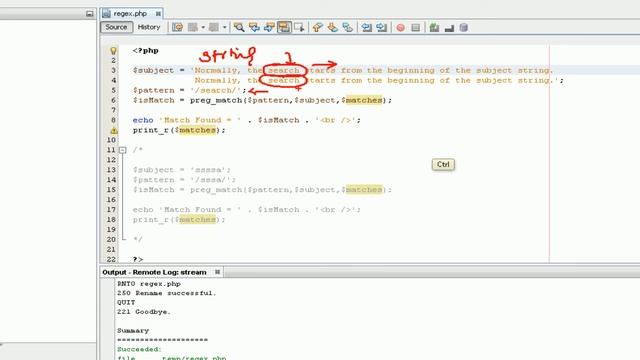Shift line left icon
The width and height of the screenshot is (640, 360).
point(367,27)
